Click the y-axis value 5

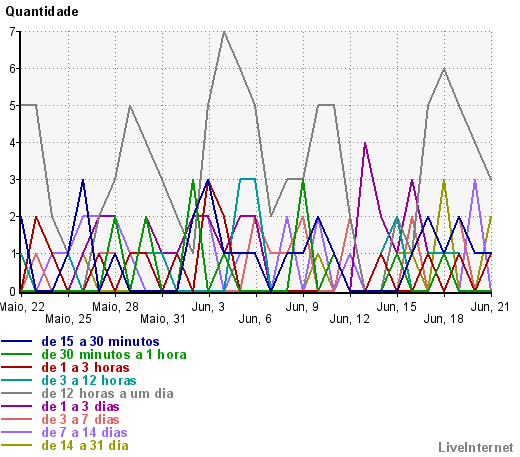point(12,106)
